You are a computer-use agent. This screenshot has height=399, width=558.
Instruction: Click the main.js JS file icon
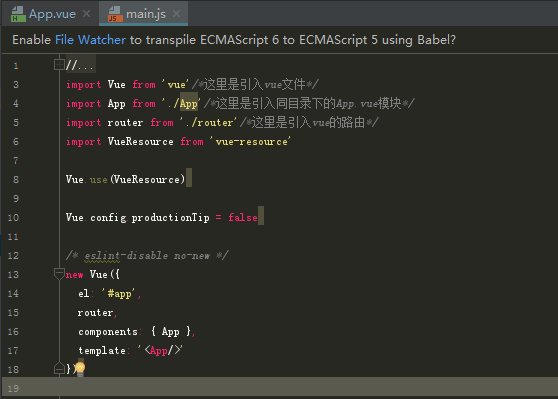pos(115,14)
